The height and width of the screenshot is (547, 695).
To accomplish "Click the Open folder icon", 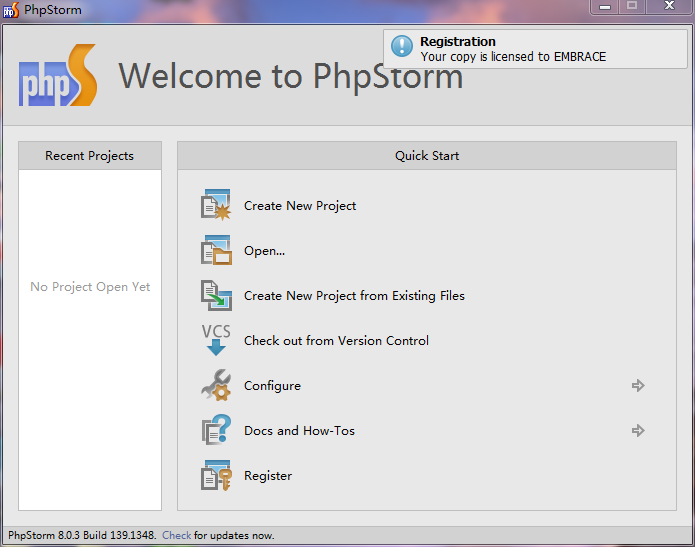I will coord(216,250).
